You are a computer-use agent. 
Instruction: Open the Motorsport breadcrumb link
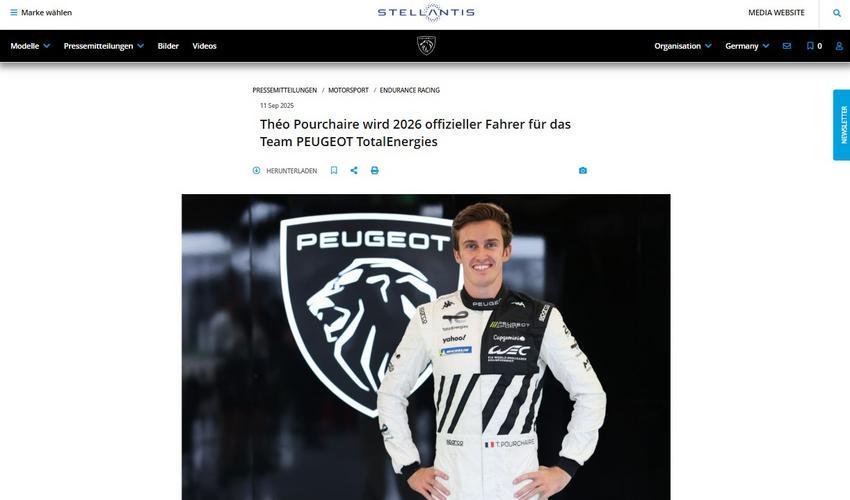tap(348, 90)
